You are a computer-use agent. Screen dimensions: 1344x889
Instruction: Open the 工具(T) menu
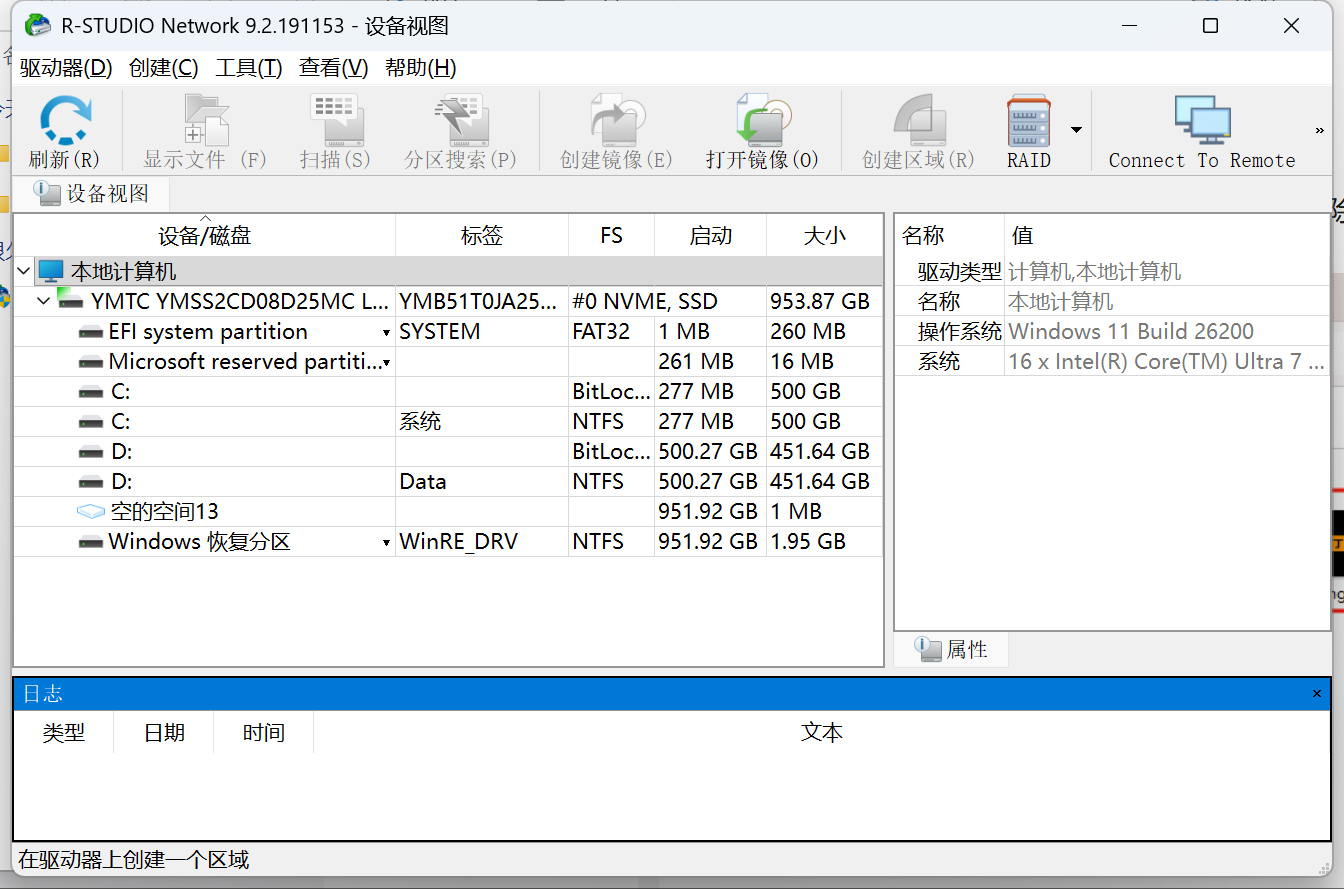pyautogui.click(x=249, y=68)
